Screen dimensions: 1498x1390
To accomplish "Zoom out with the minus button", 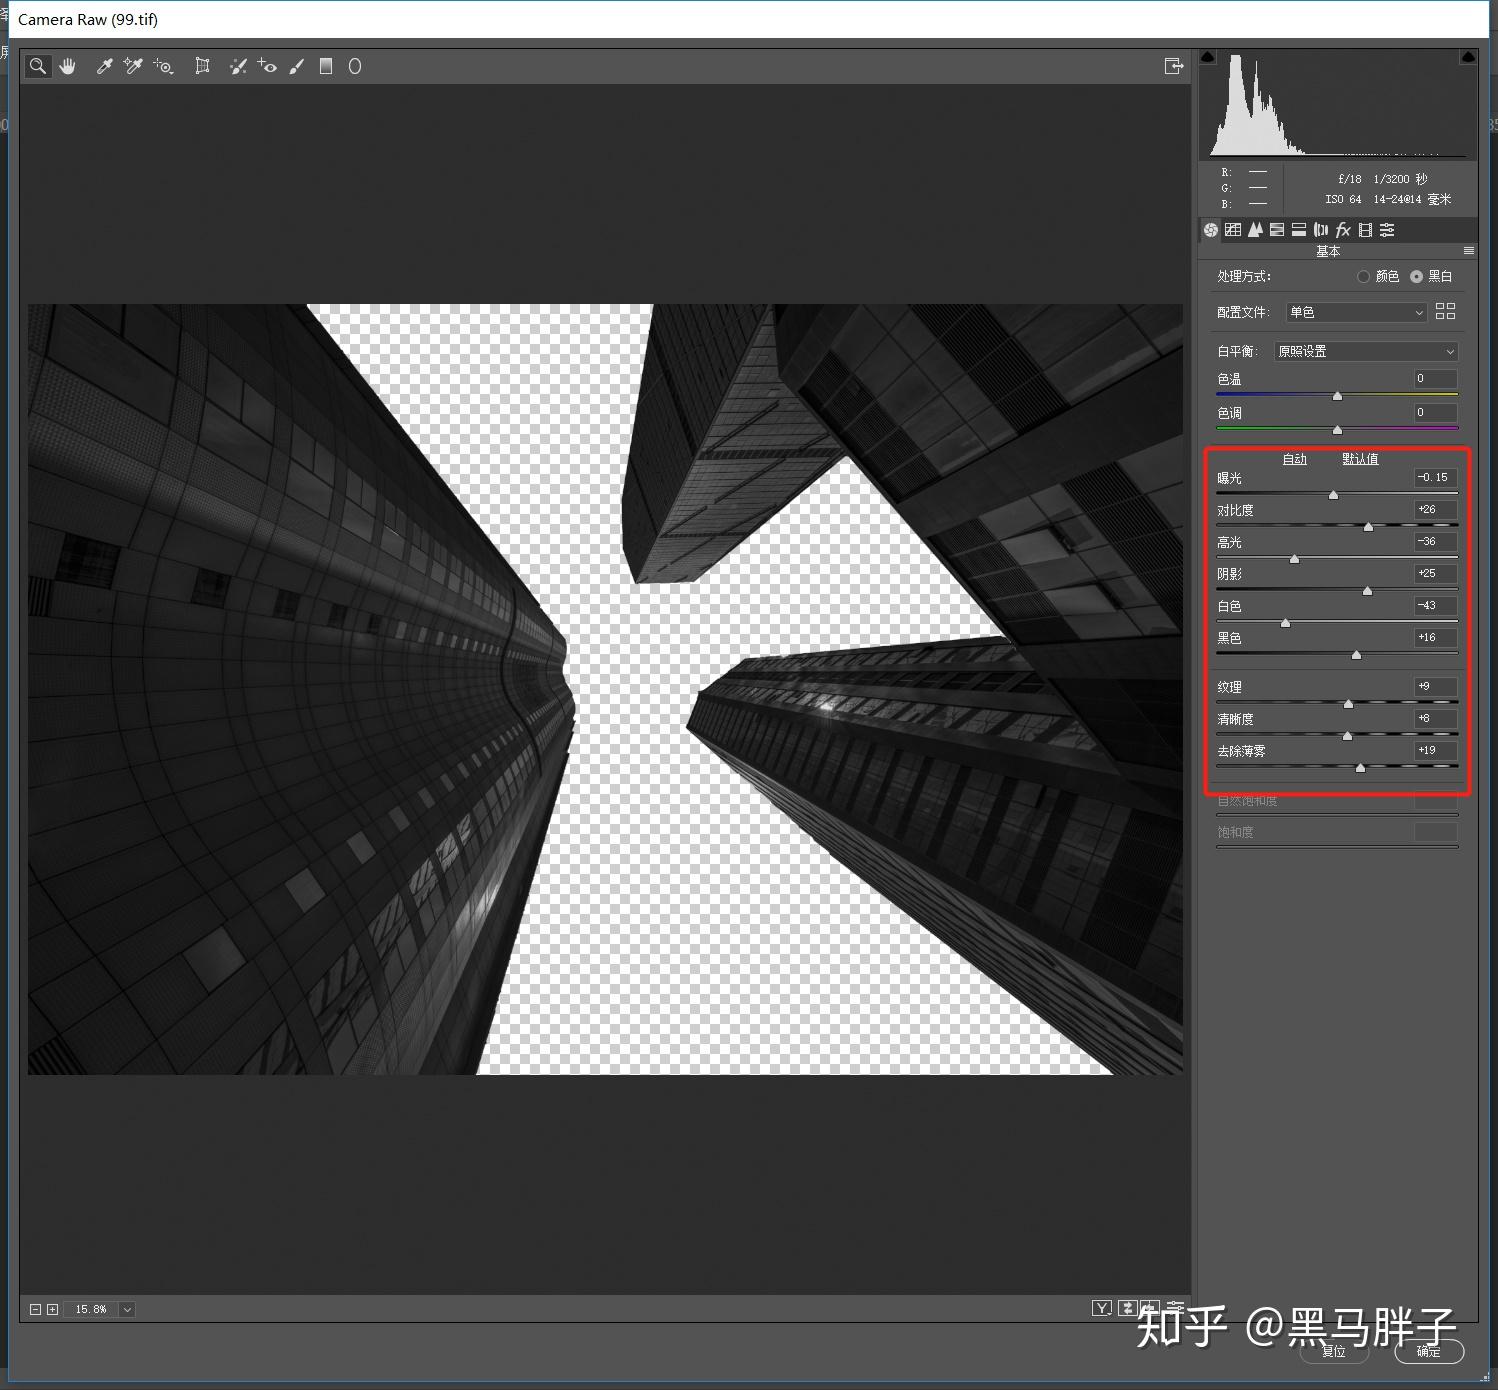I will tap(35, 1309).
